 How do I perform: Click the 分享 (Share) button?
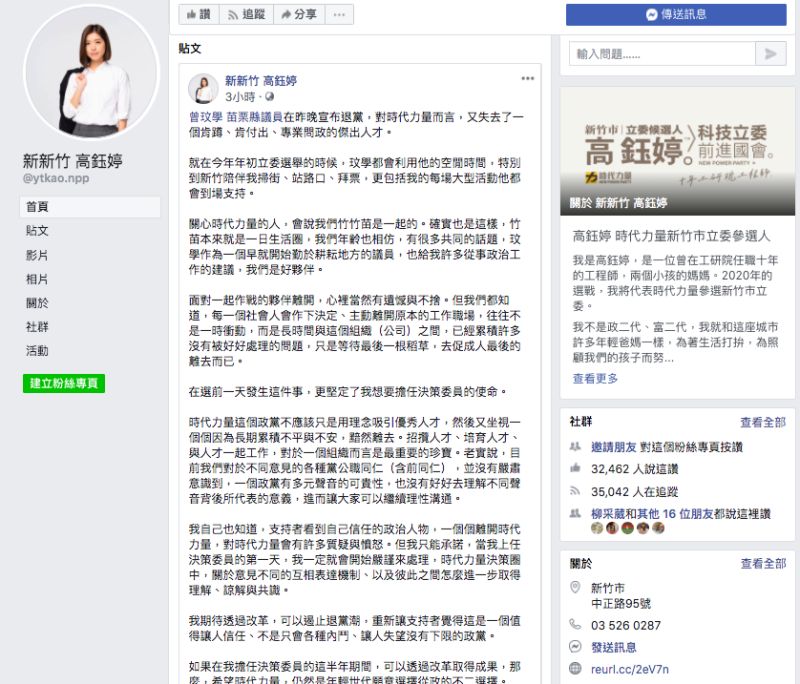pos(299,14)
